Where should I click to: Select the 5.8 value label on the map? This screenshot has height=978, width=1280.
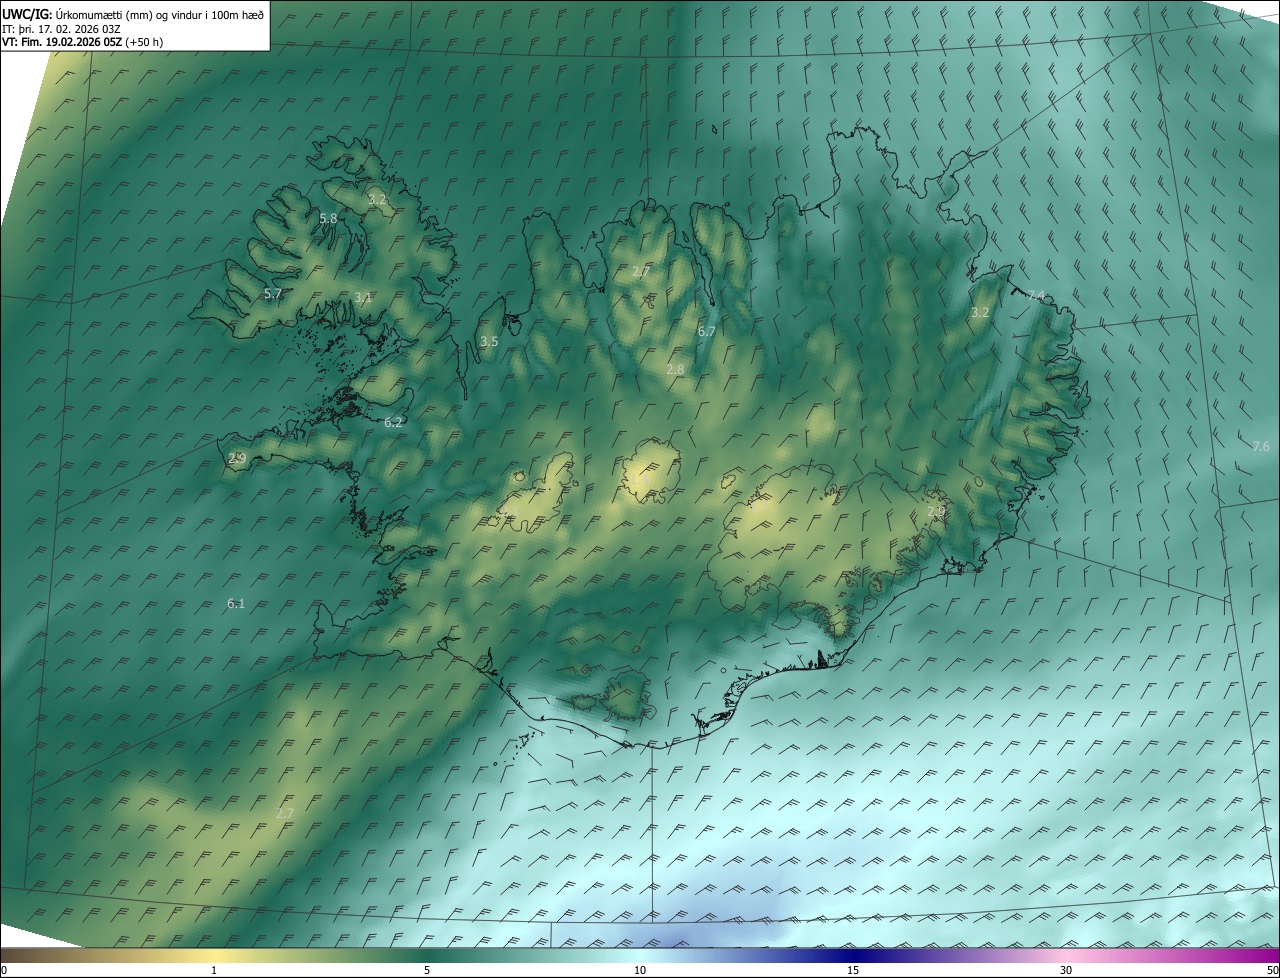pos(328,218)
